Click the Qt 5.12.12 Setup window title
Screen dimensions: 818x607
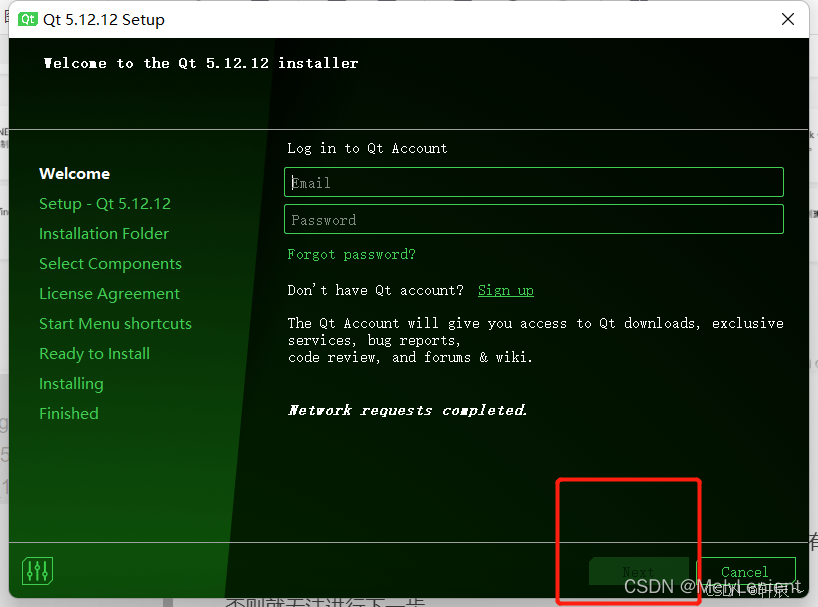(104, 19)
